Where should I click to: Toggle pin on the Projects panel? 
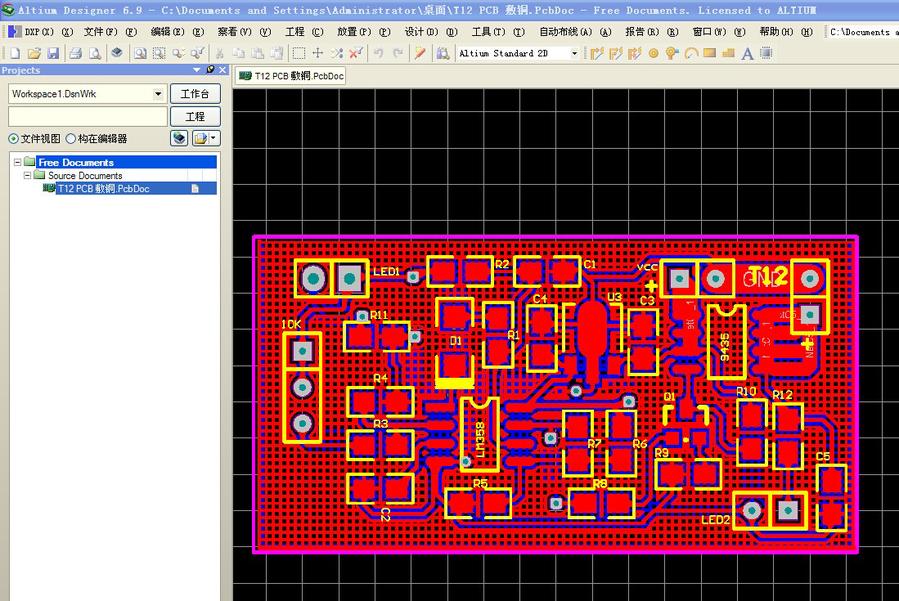(x=210, y=70)
